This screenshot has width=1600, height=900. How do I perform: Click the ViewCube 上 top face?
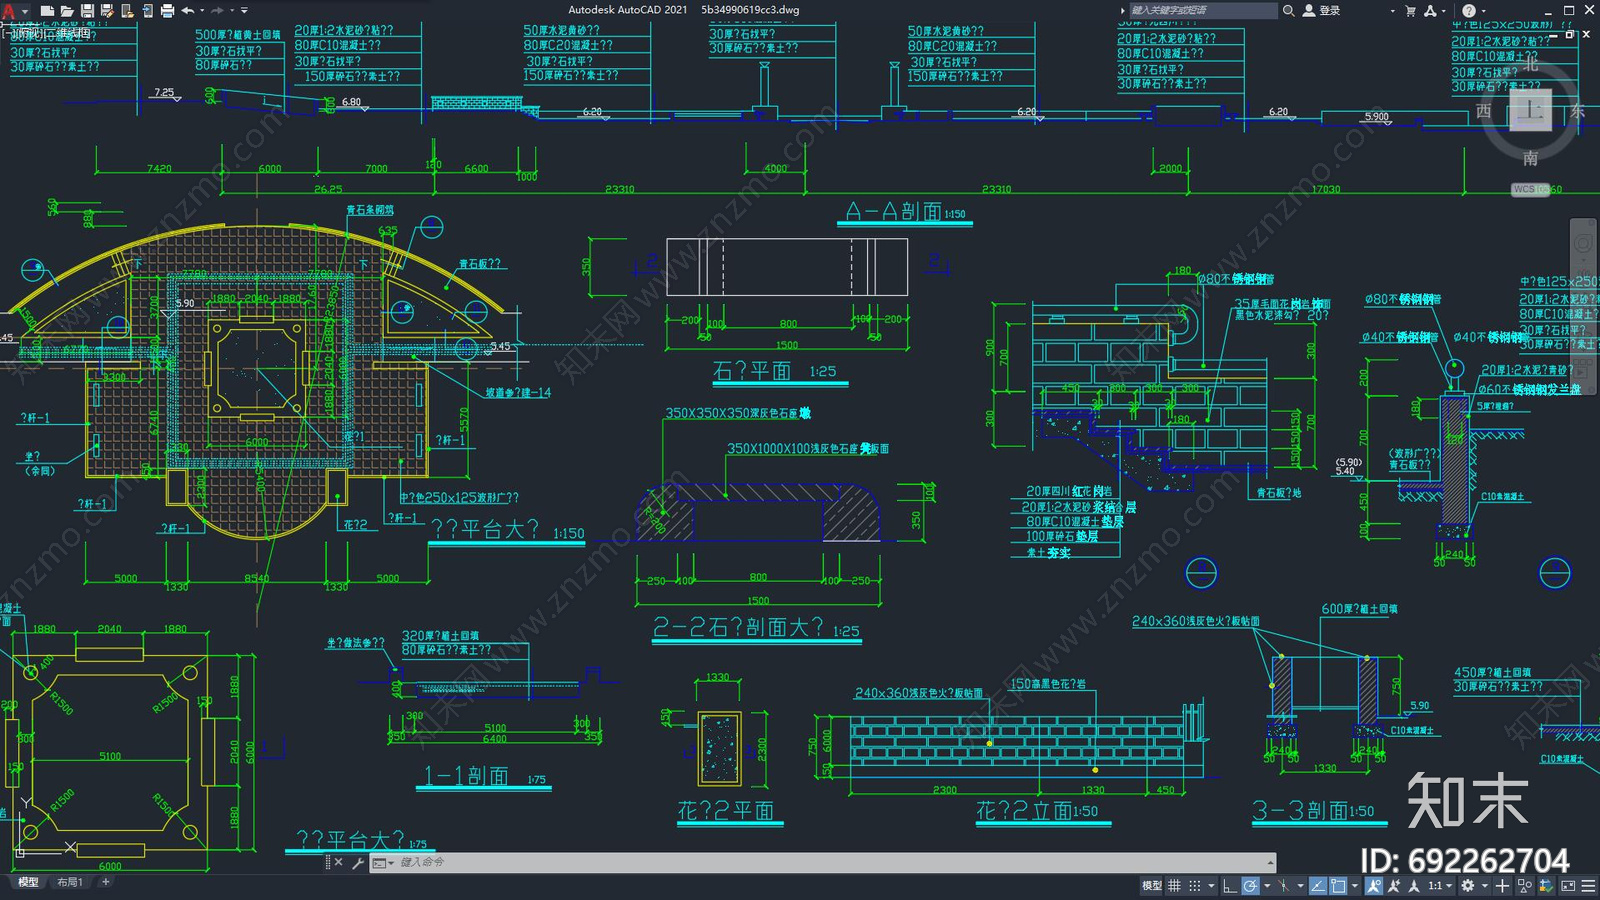pyautogui.click(x=1531, y=110)
